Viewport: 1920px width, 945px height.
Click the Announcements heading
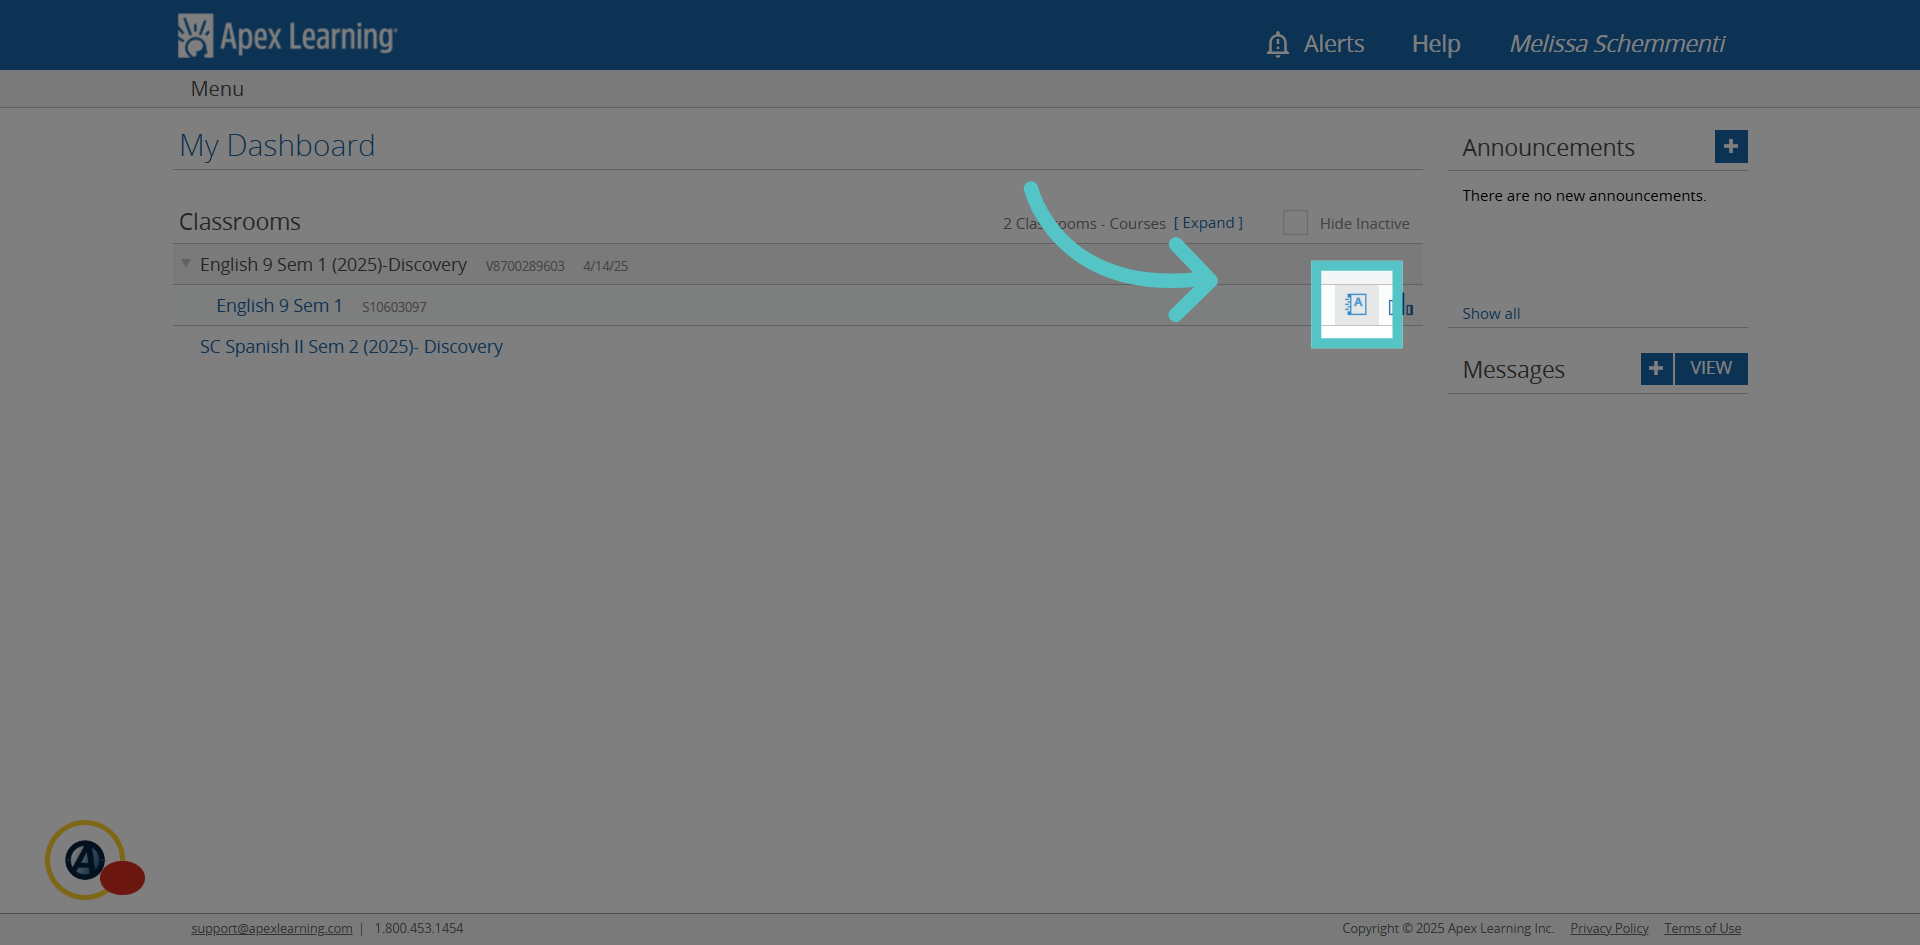click(x=1548, y=147)
